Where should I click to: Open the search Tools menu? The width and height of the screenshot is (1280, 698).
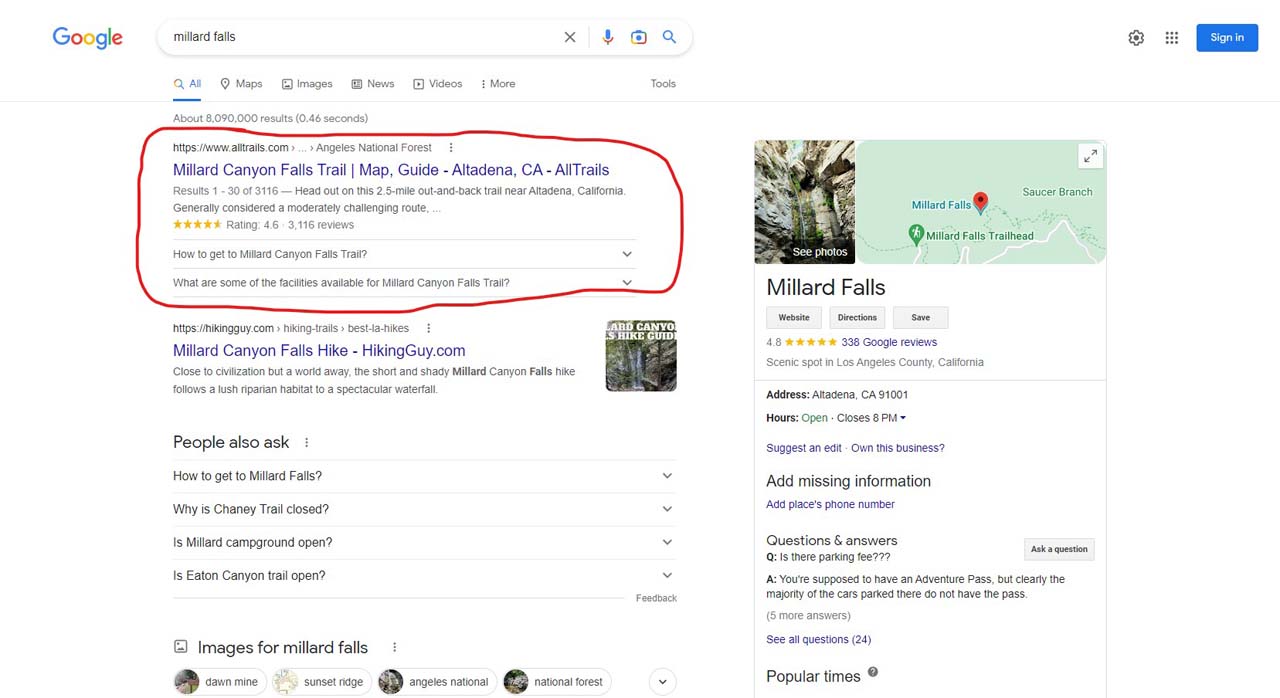663,84
